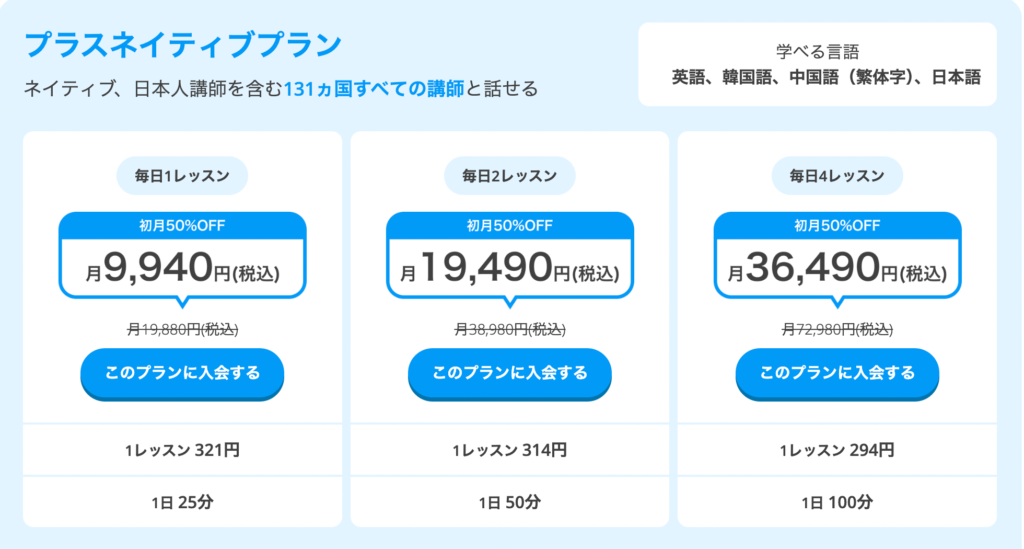This screenshot has width=1024, height=549.
Task: Join the 毎日2レッスン plan button
Action: coord(510,373)
